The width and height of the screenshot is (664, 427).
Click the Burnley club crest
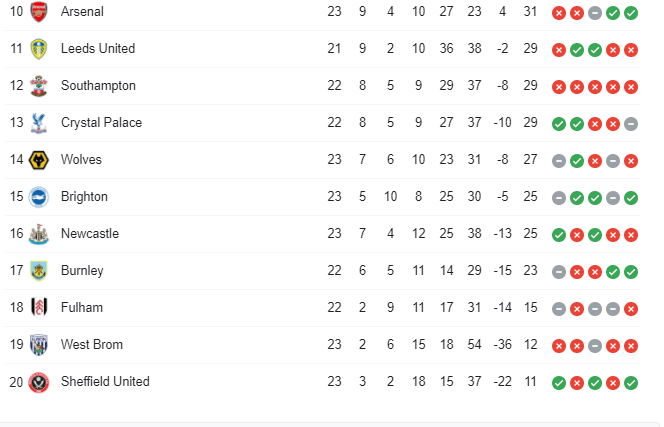point(39,271)
